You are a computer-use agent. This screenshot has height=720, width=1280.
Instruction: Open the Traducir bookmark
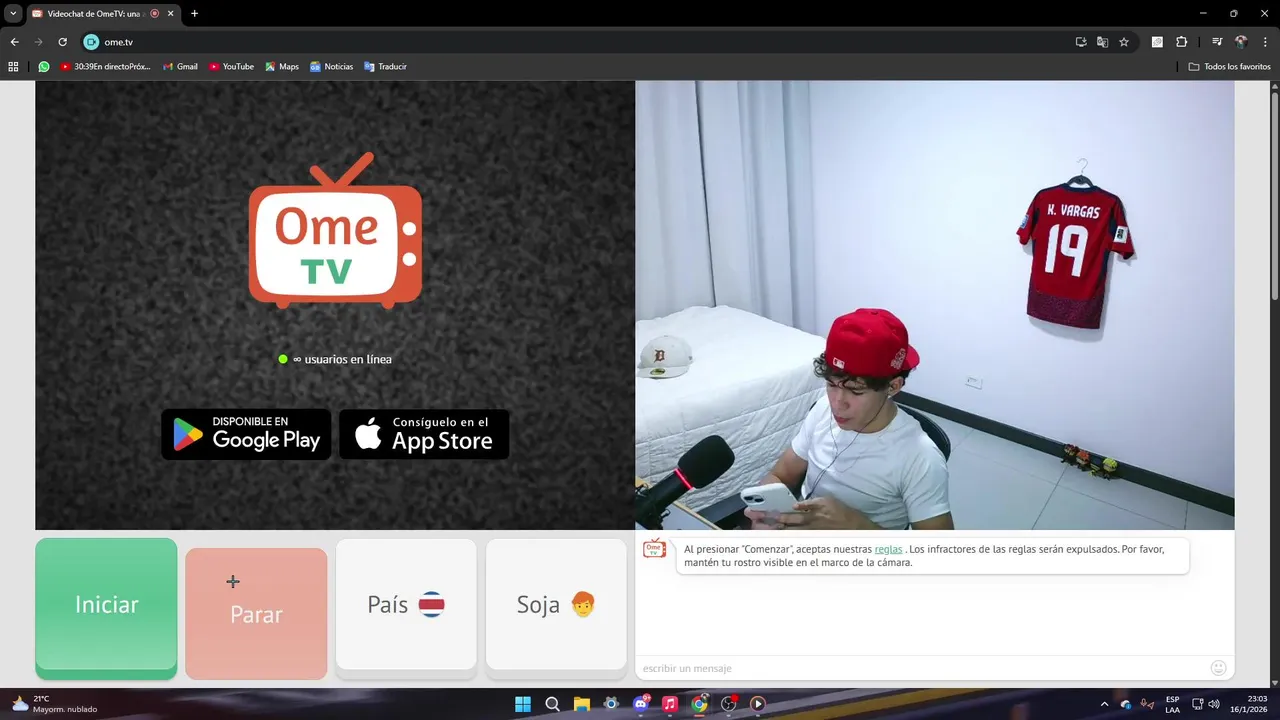[385, 67]
